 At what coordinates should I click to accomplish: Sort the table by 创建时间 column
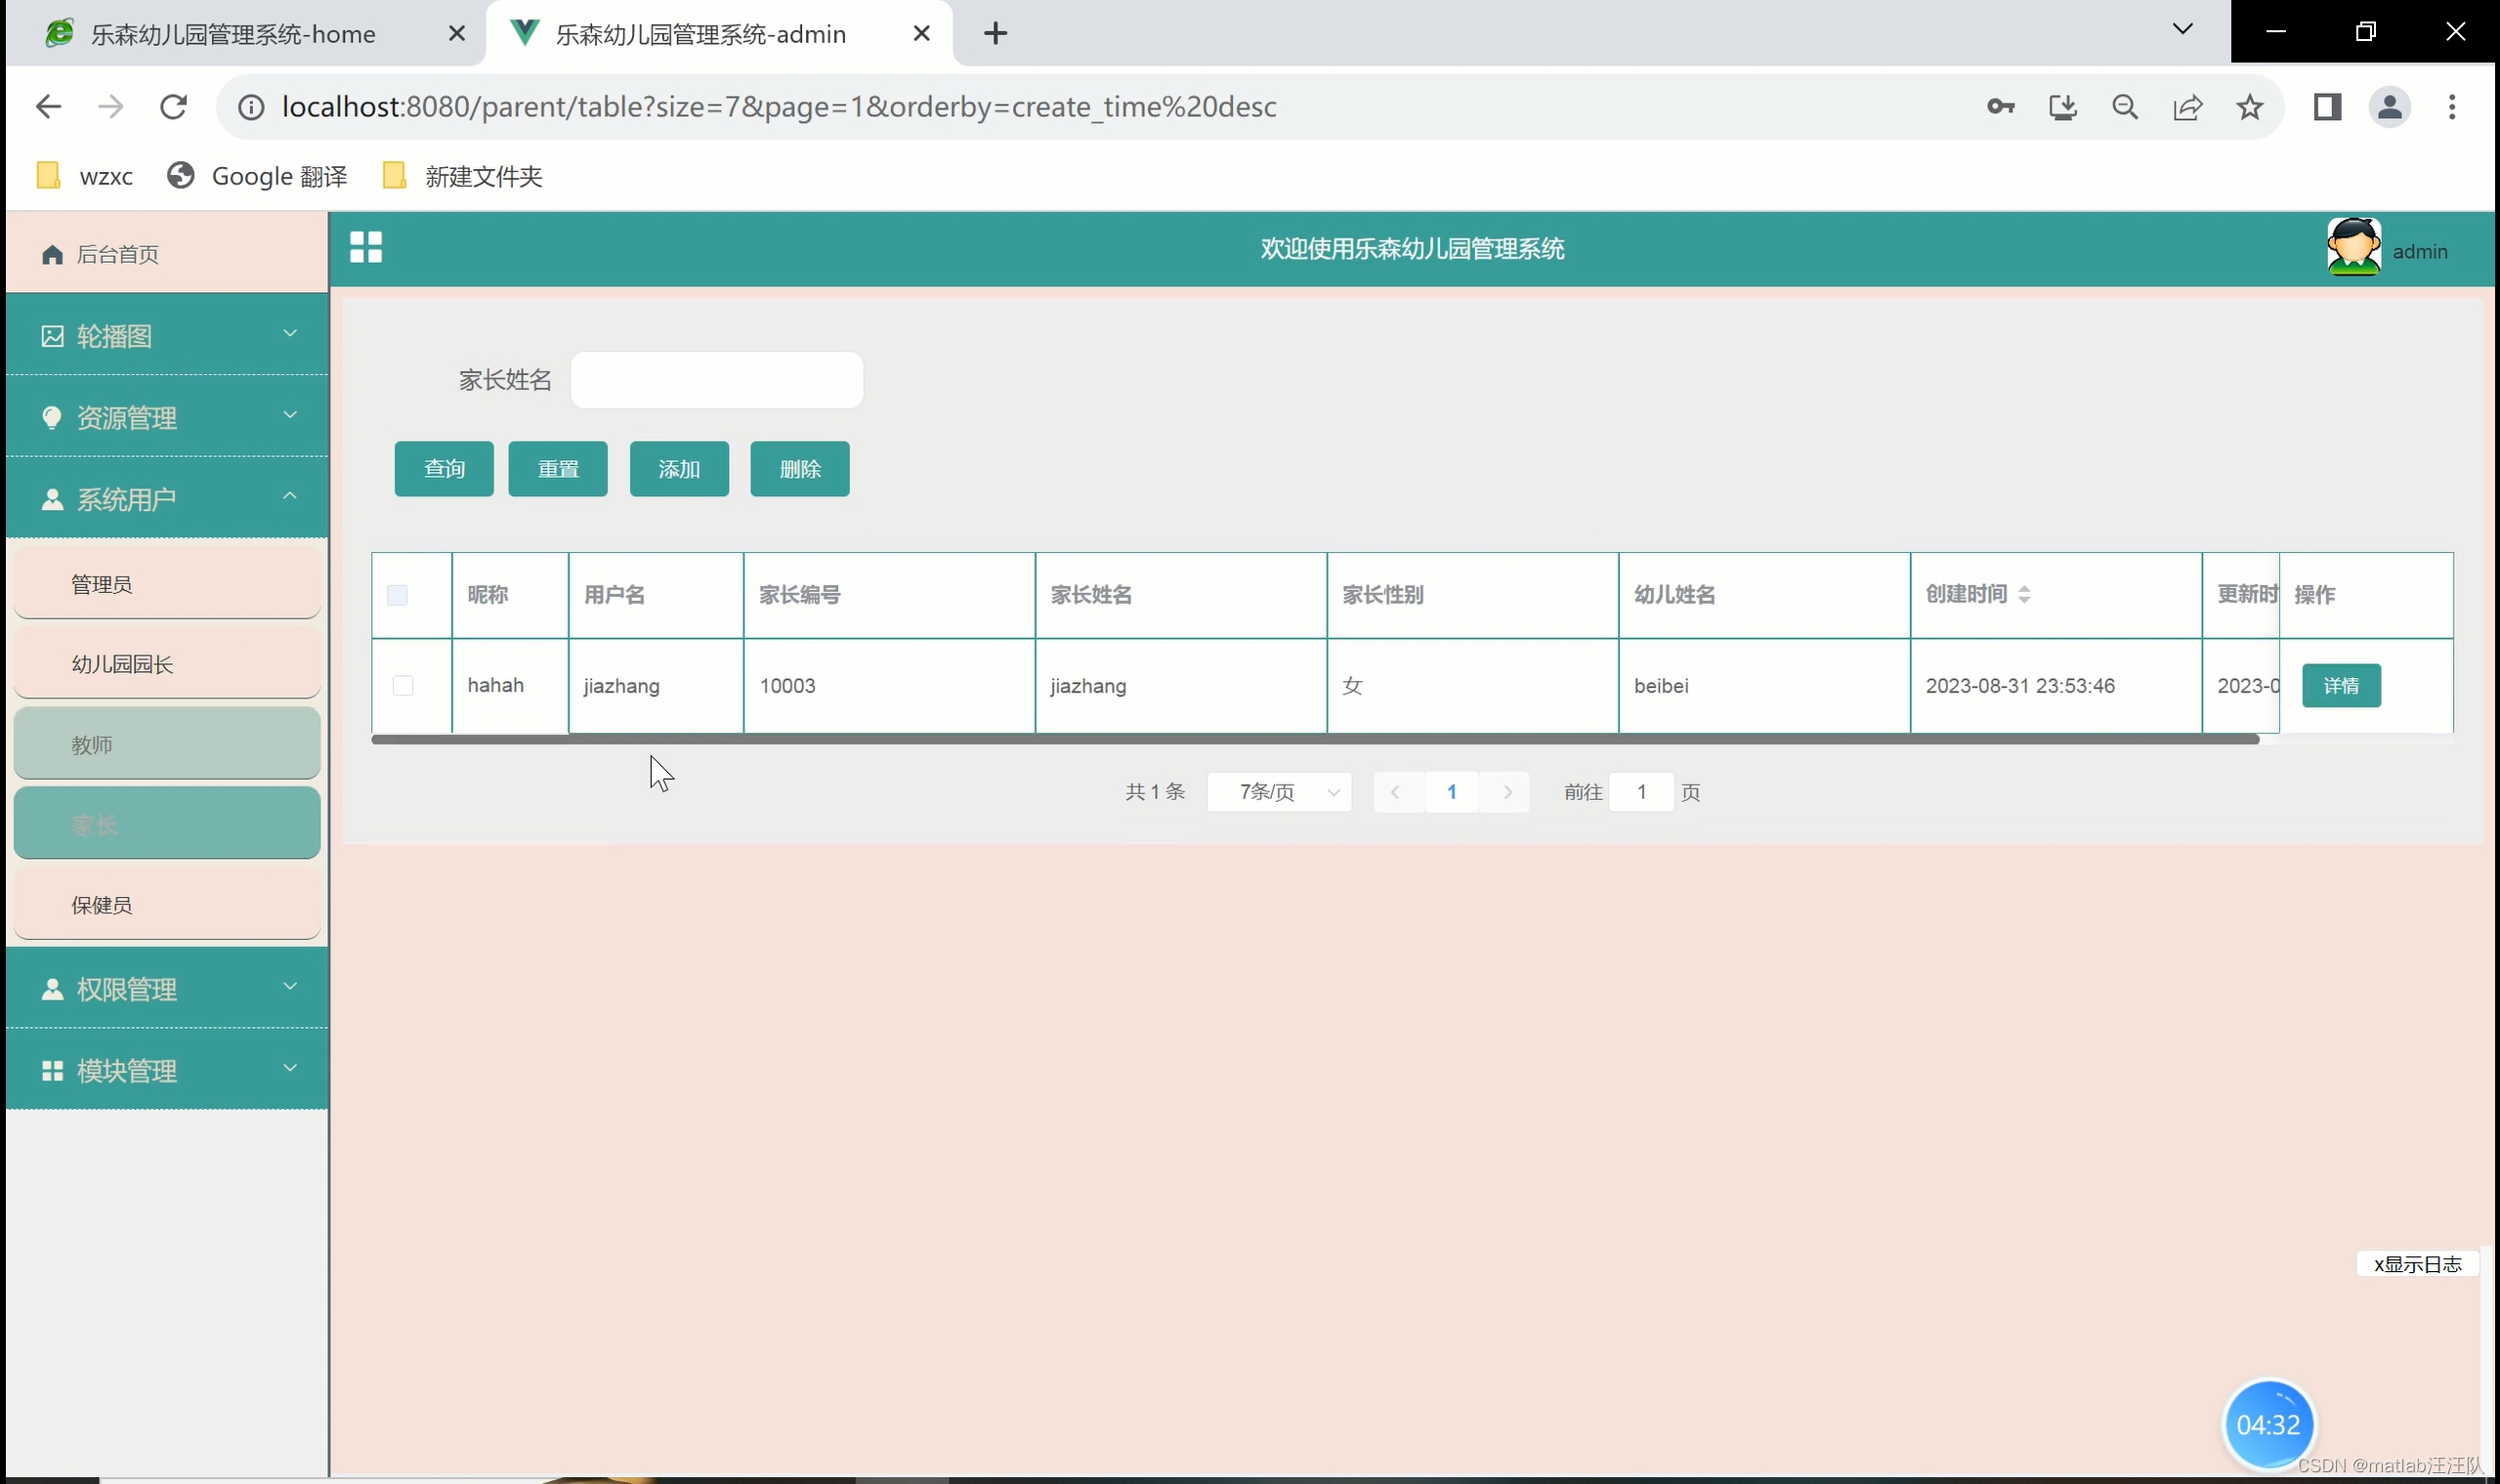(2024, 594)
